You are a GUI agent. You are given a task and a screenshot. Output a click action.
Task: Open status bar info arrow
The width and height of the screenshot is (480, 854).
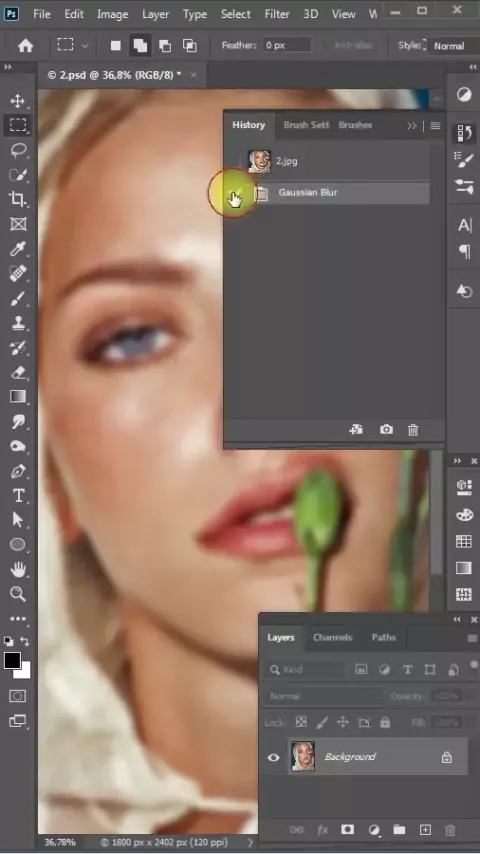tap(250, 842)
